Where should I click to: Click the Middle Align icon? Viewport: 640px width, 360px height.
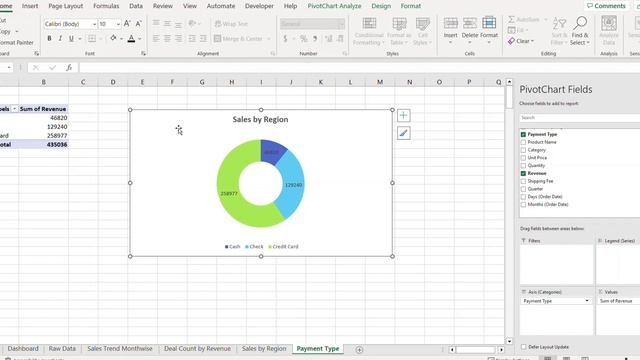point(167,24)
